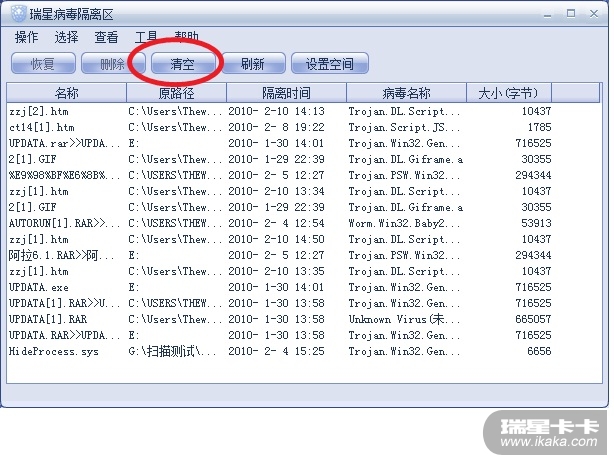Open the 查看 menu
614x460 pixels.
(106, 38)
